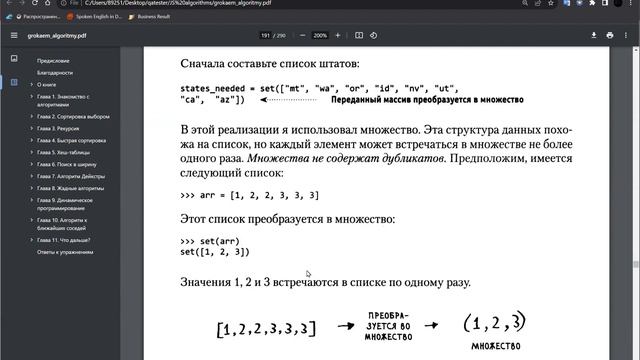The height and width of the screenshot is (360, 640).
Task: Click the page number field showing 191
Action: pyautogui.click(x=265, y=36)
